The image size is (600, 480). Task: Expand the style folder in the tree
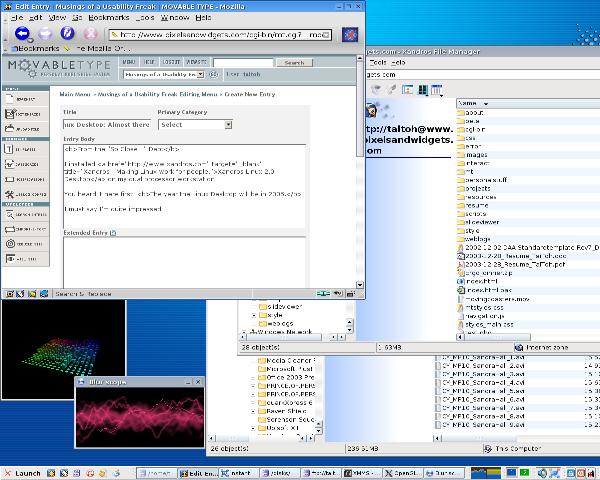click(x=254, y=315)
